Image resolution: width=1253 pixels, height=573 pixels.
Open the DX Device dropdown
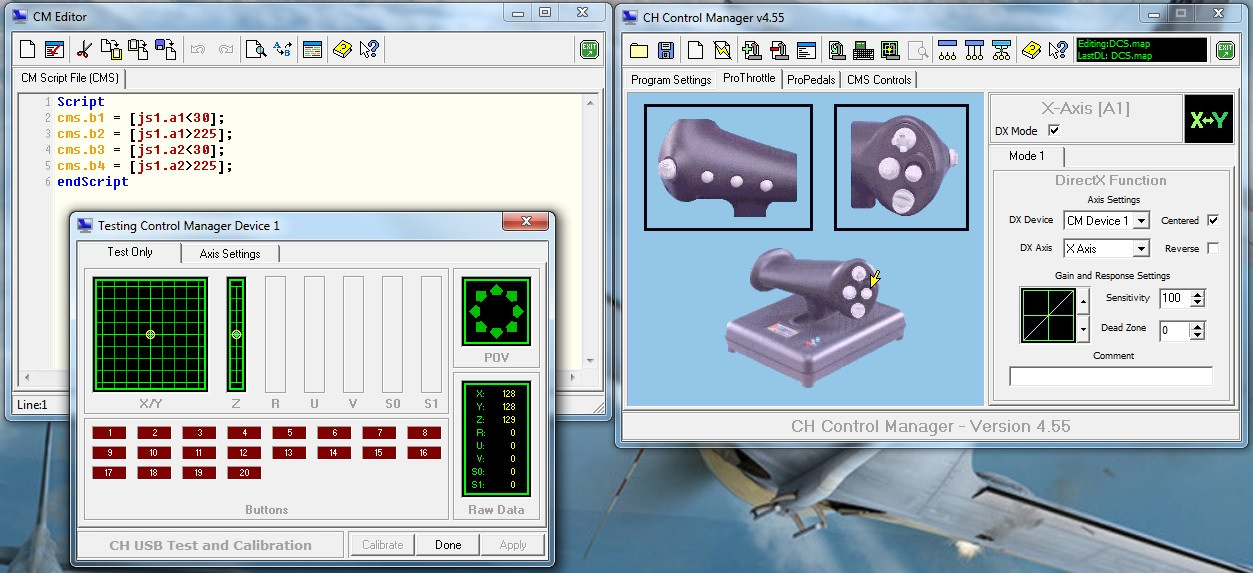tap(1141, 220)
